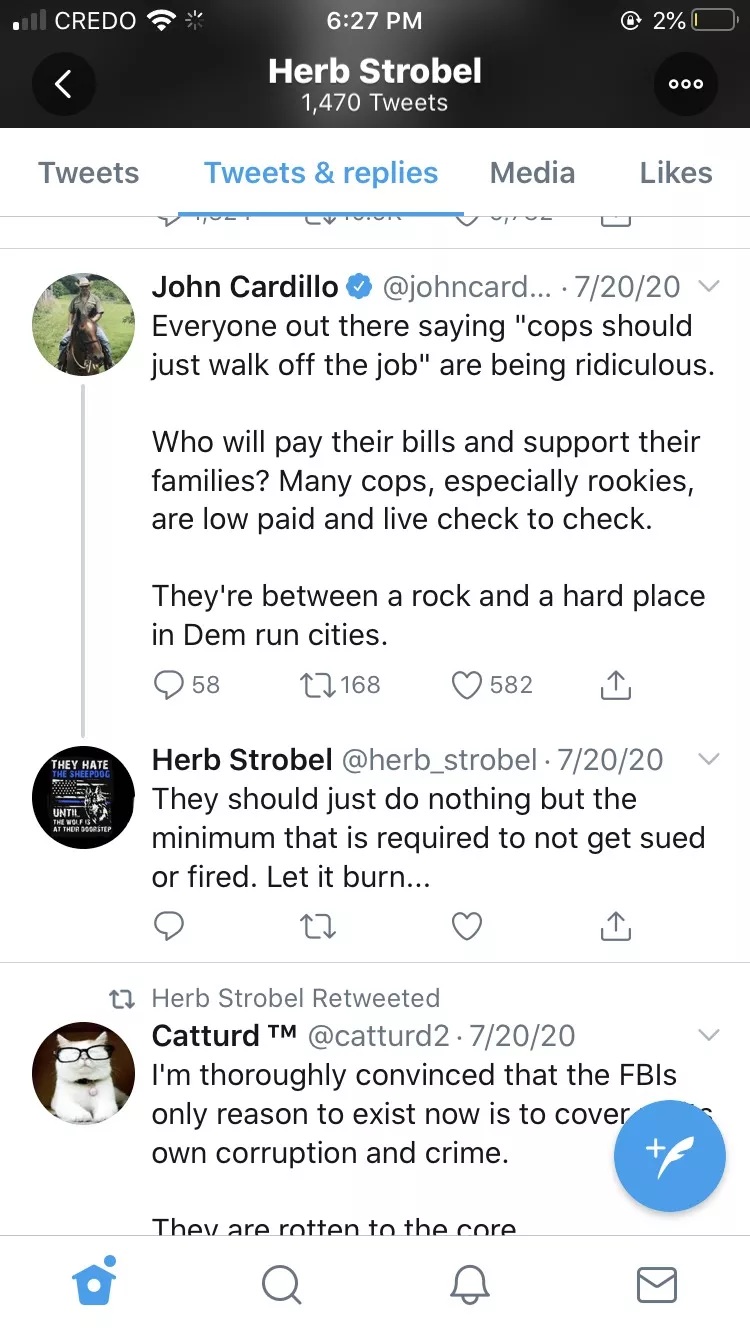Go to Home in bottom navigation
This screenshot has height=1334, width=750.
point(96,1284)
